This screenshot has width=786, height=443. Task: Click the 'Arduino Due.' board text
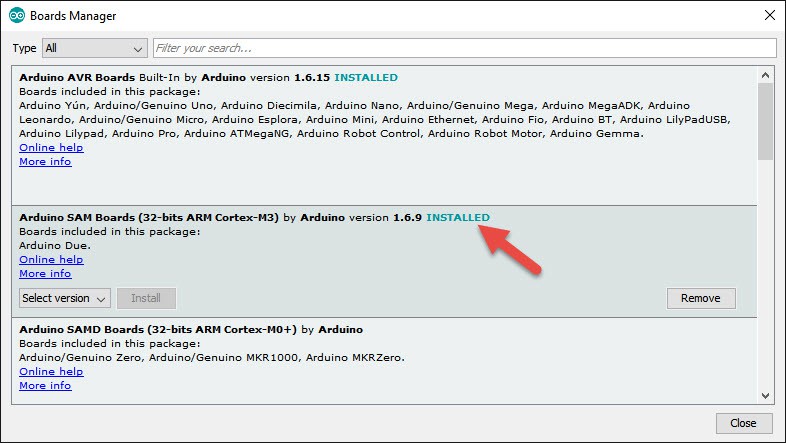point(55,246)
